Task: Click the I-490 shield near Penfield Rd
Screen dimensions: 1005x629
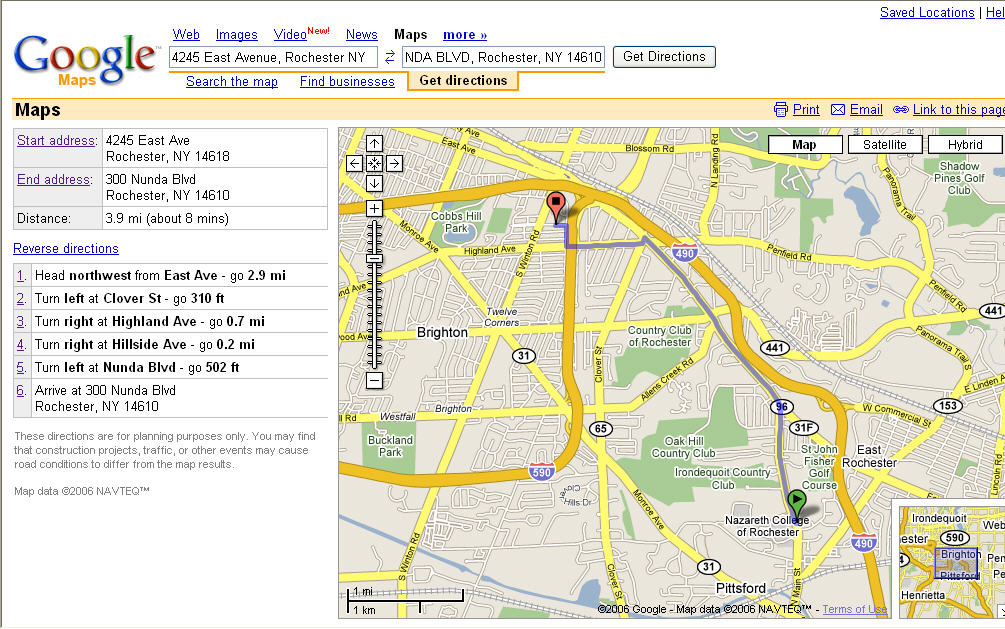Action: pos(685,252)
